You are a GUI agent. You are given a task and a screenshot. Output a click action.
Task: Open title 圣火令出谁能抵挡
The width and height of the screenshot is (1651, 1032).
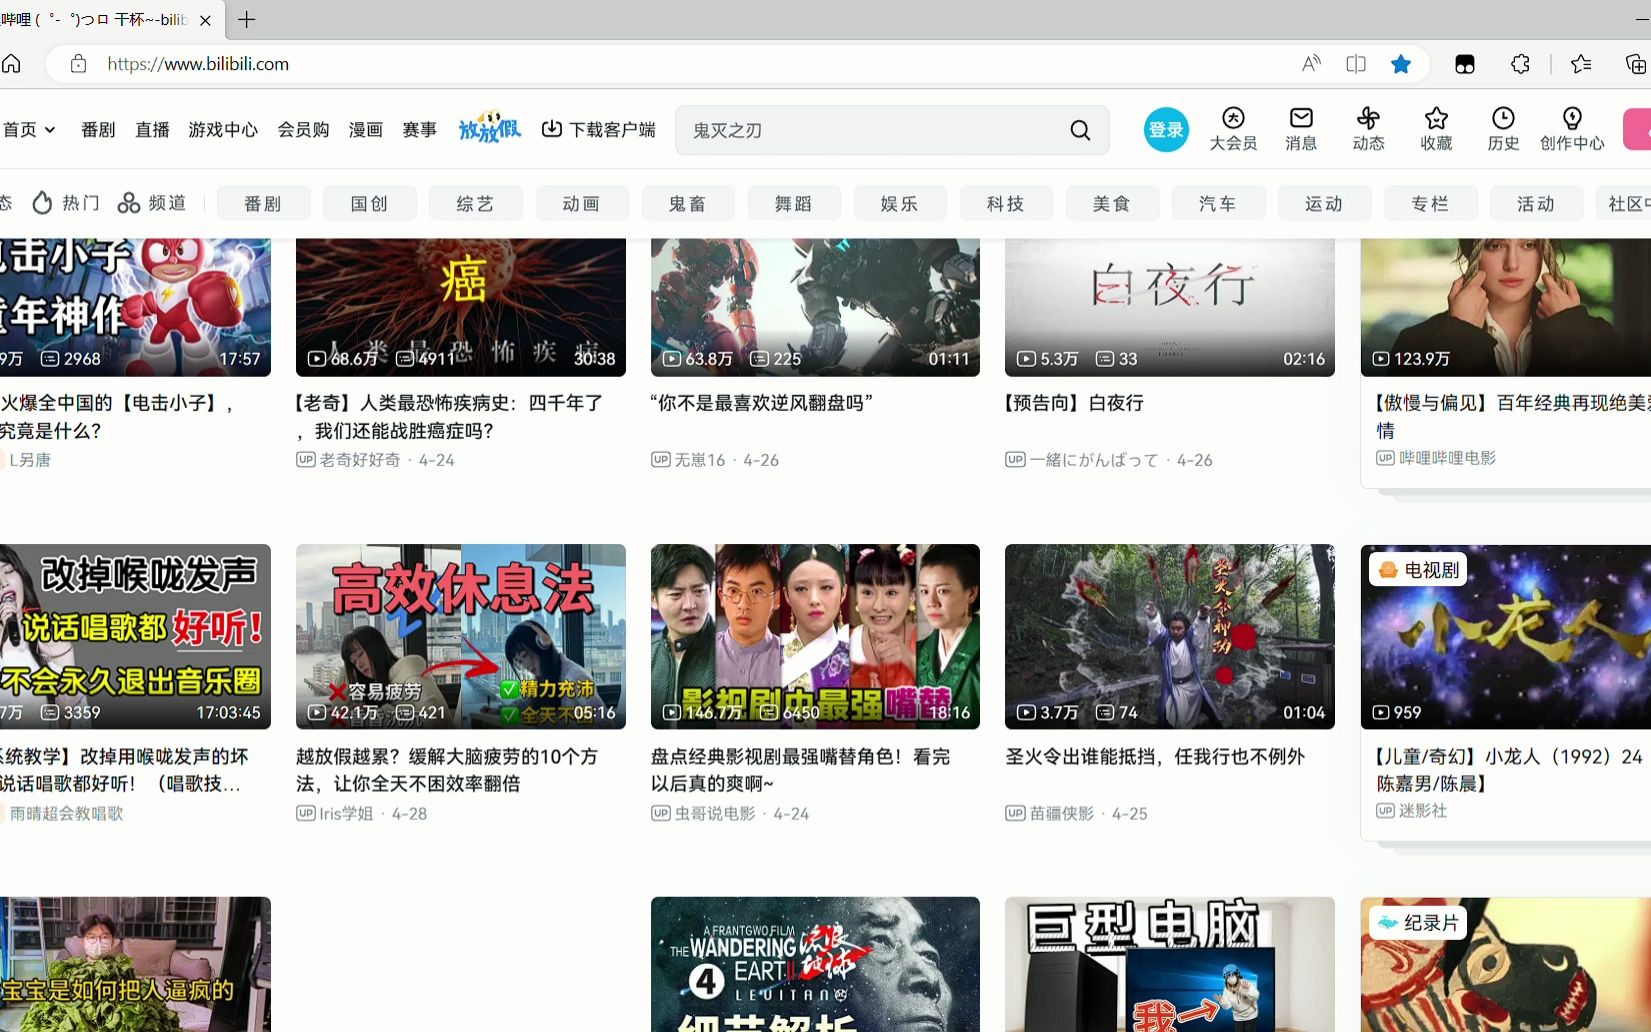tap(1155, 757)
